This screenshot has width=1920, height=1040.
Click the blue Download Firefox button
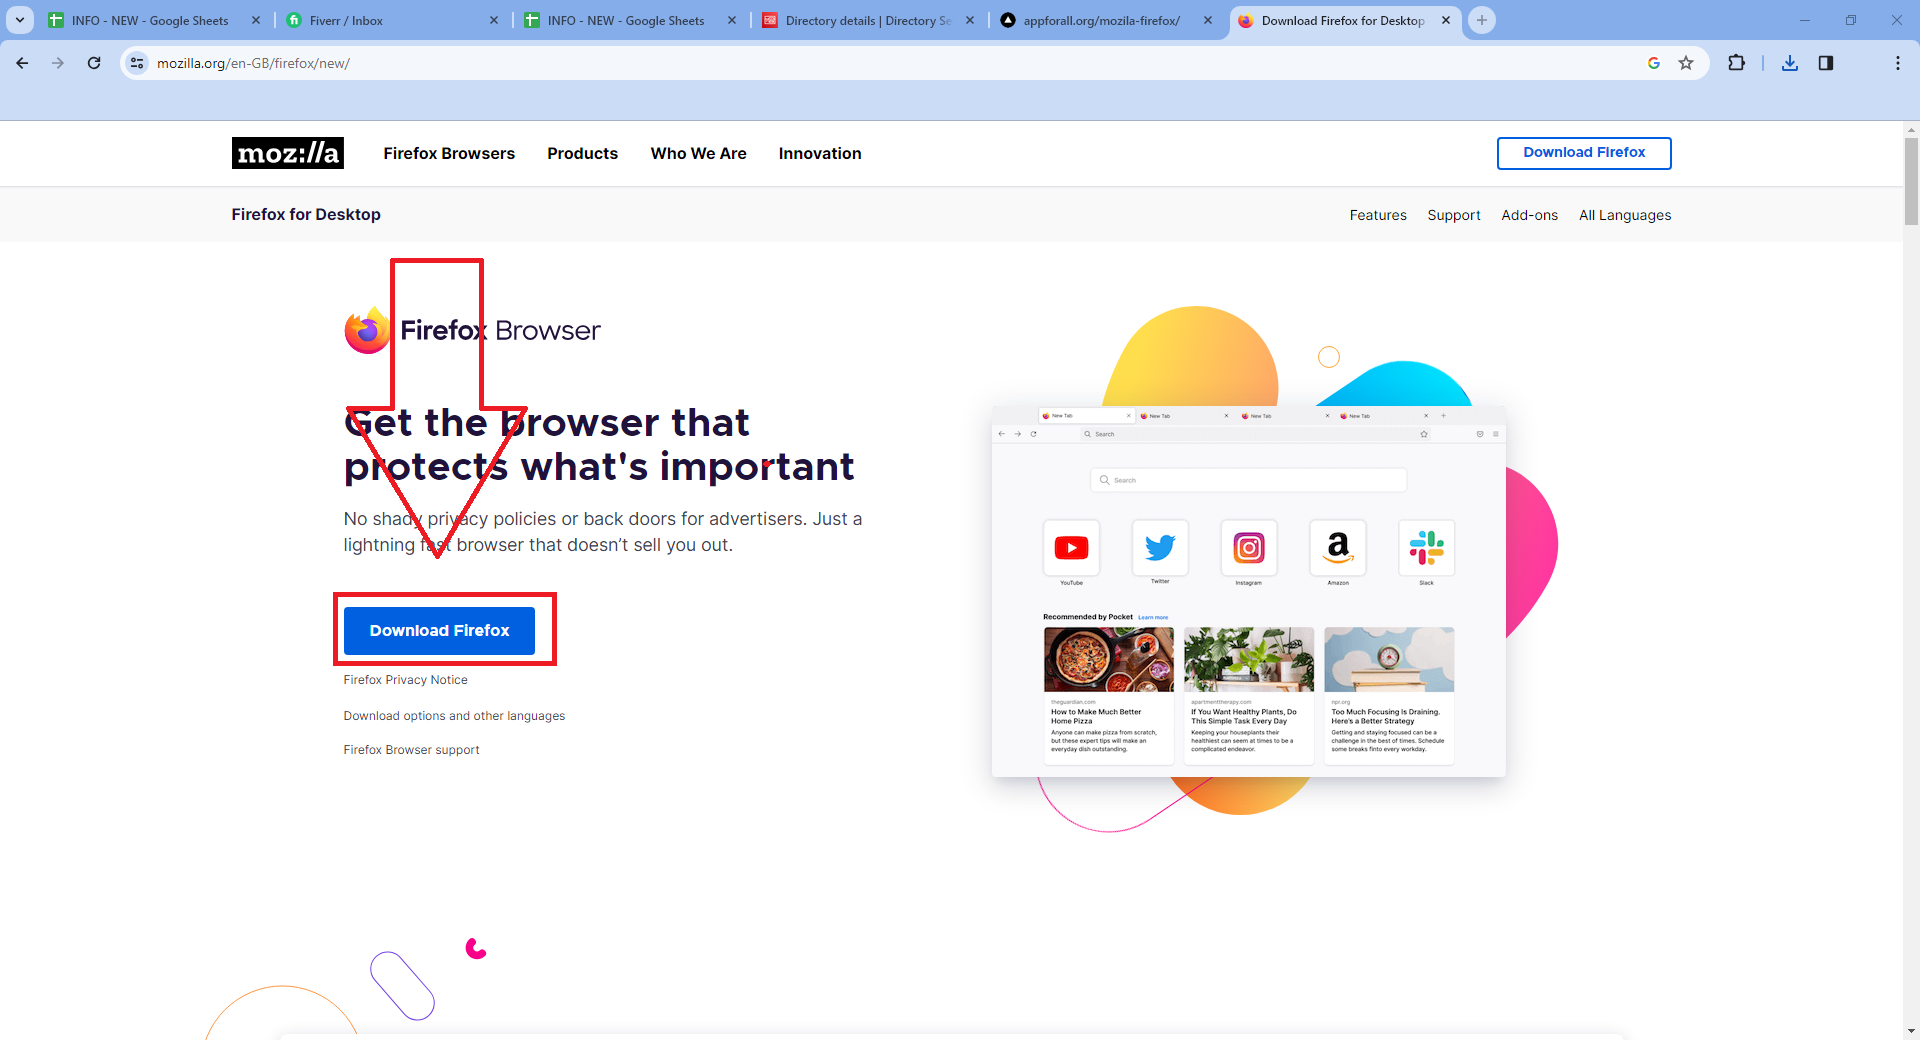pyautogui.click(x=439, y=631)
